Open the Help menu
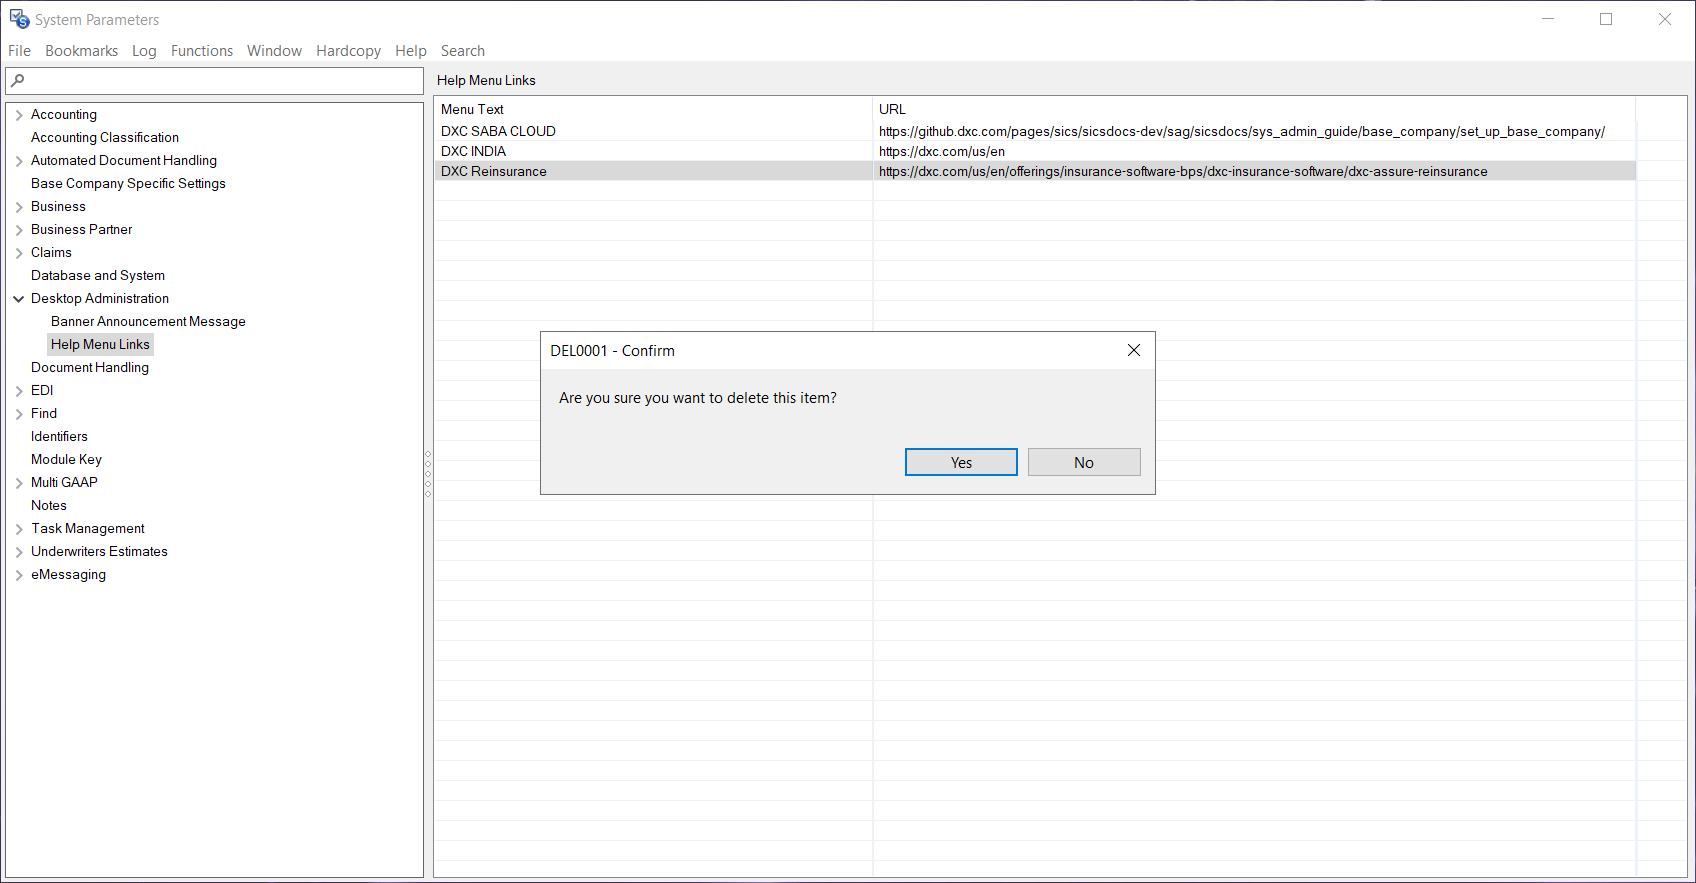Viewport: 1696px width, 883px height. tap(410, 51)
